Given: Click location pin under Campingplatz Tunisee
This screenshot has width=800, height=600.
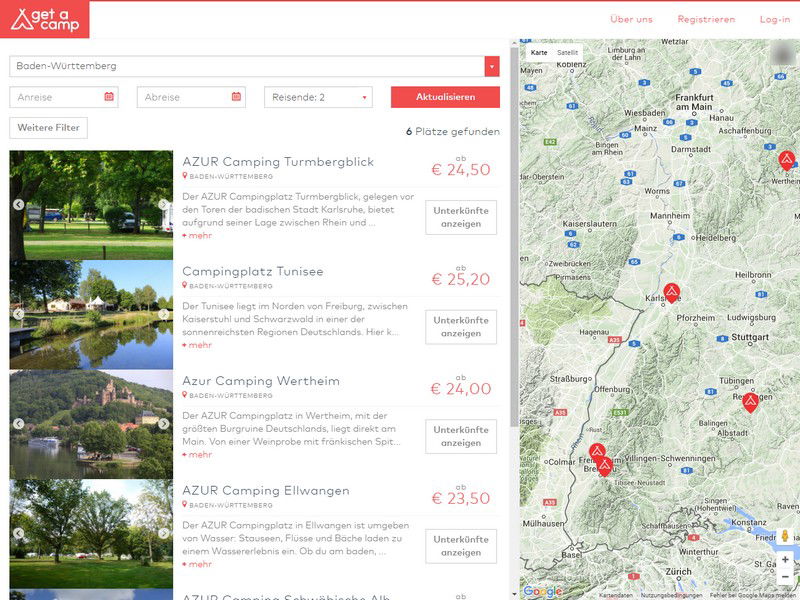Looking at the screenshot, I should point(185,285).
